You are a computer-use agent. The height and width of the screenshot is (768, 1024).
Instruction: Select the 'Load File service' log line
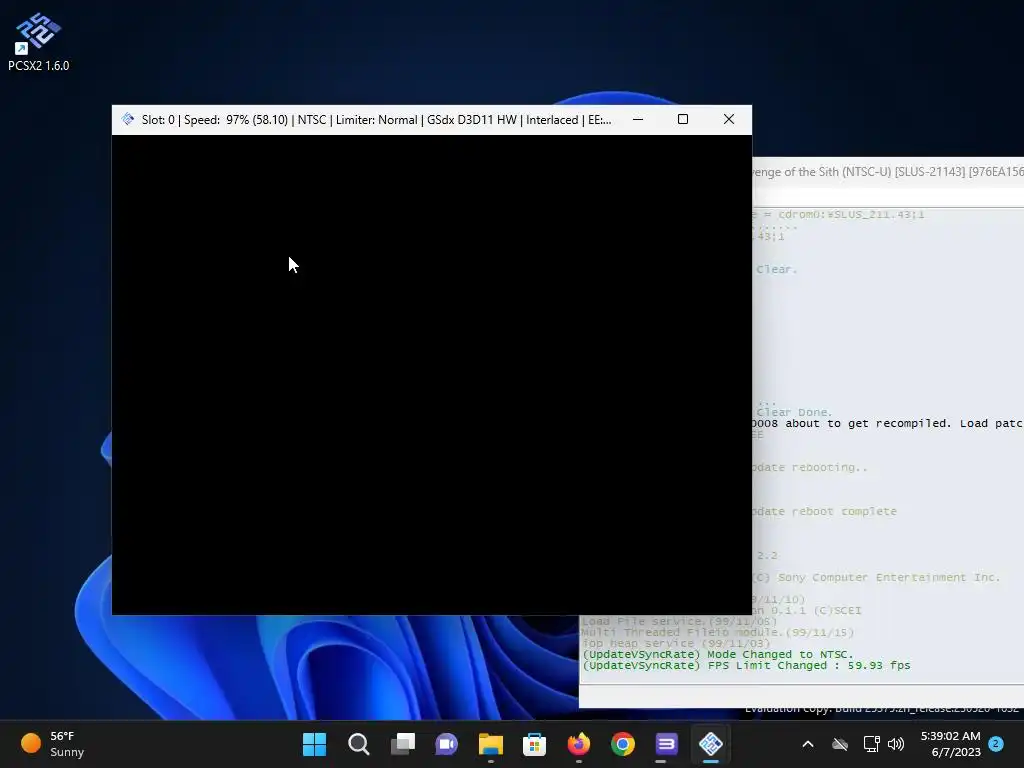679,621
